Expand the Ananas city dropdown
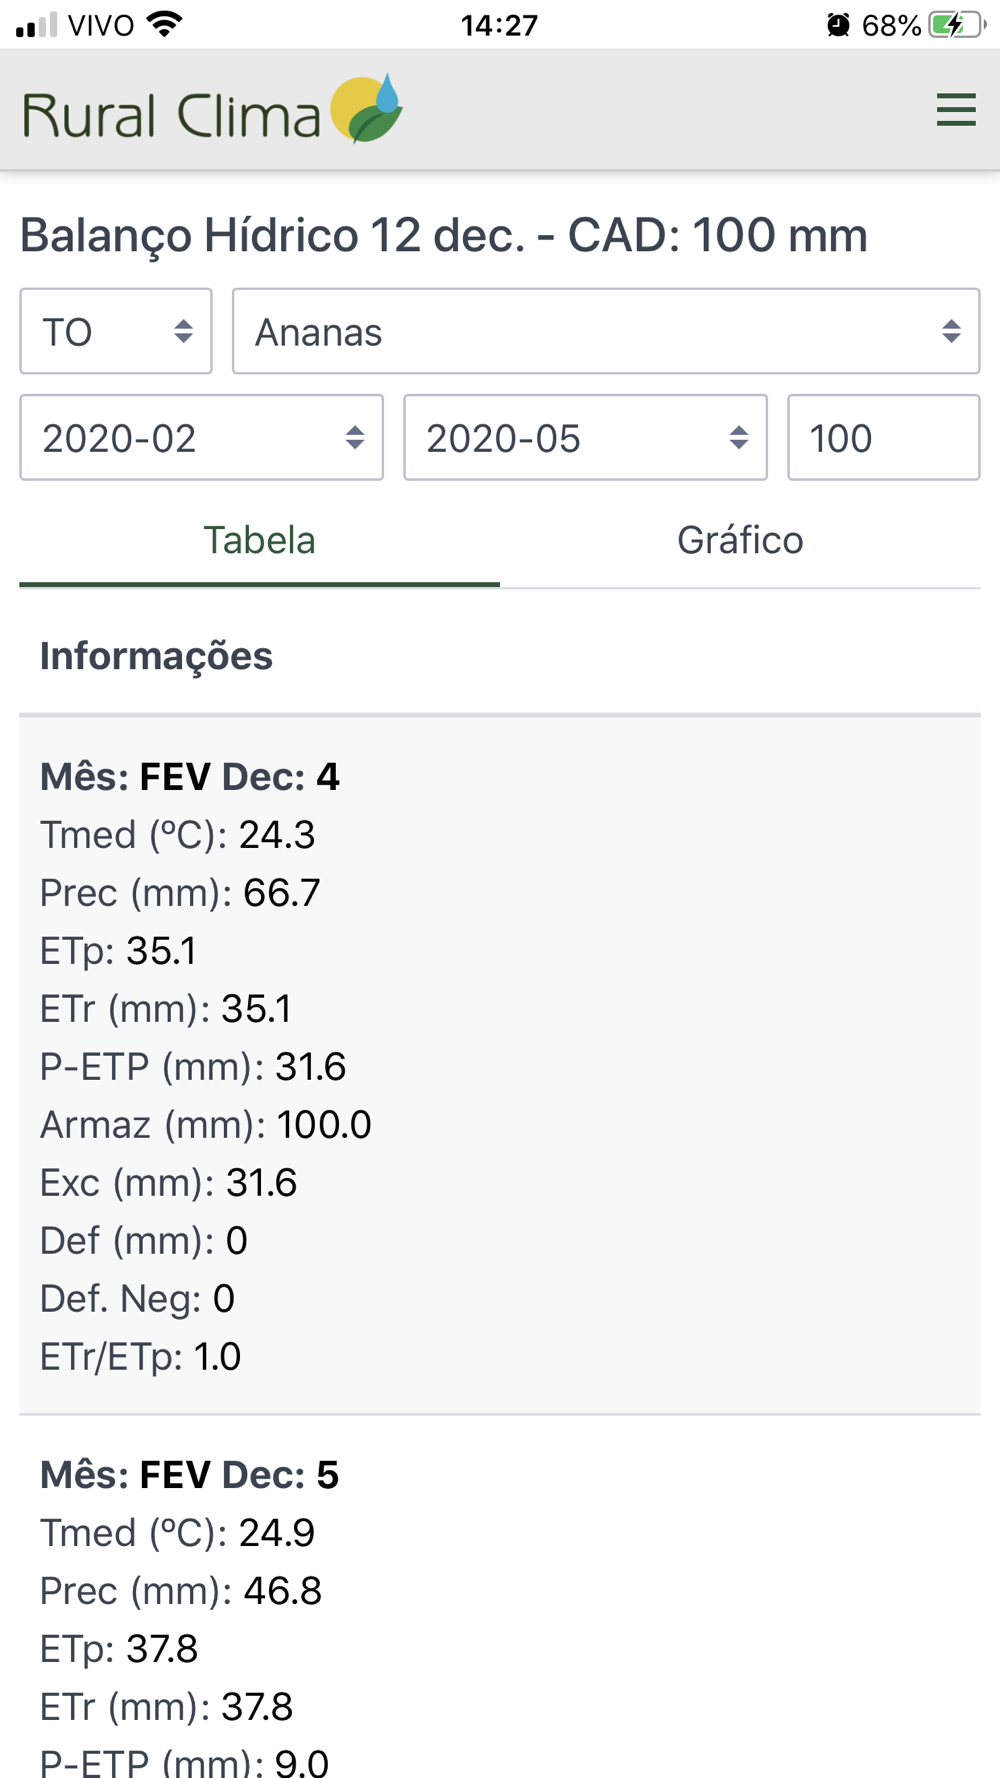 pos(606,331)
